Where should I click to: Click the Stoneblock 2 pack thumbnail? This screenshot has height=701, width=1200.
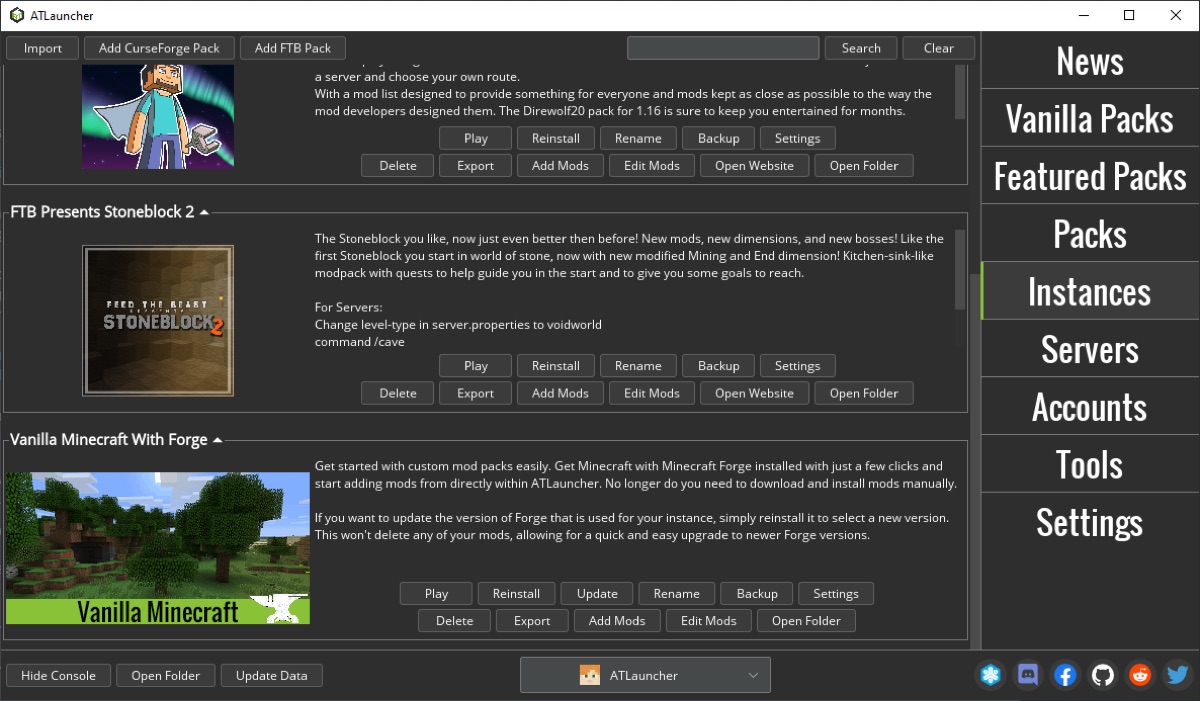coord(158,319)
